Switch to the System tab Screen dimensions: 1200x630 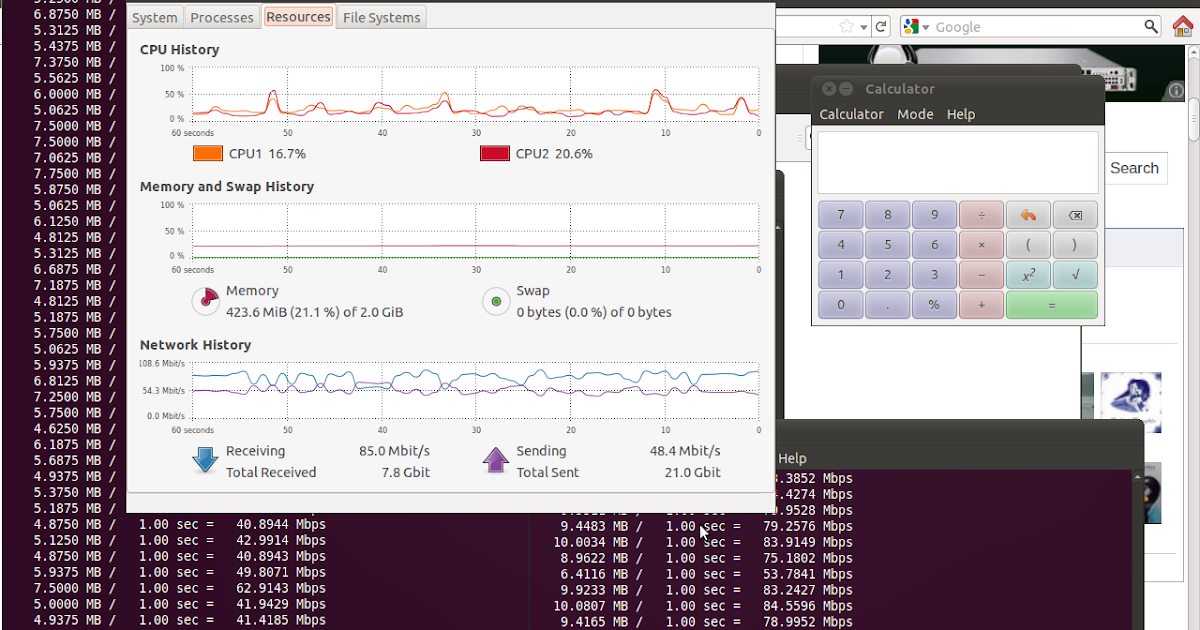tap(155, 17)
